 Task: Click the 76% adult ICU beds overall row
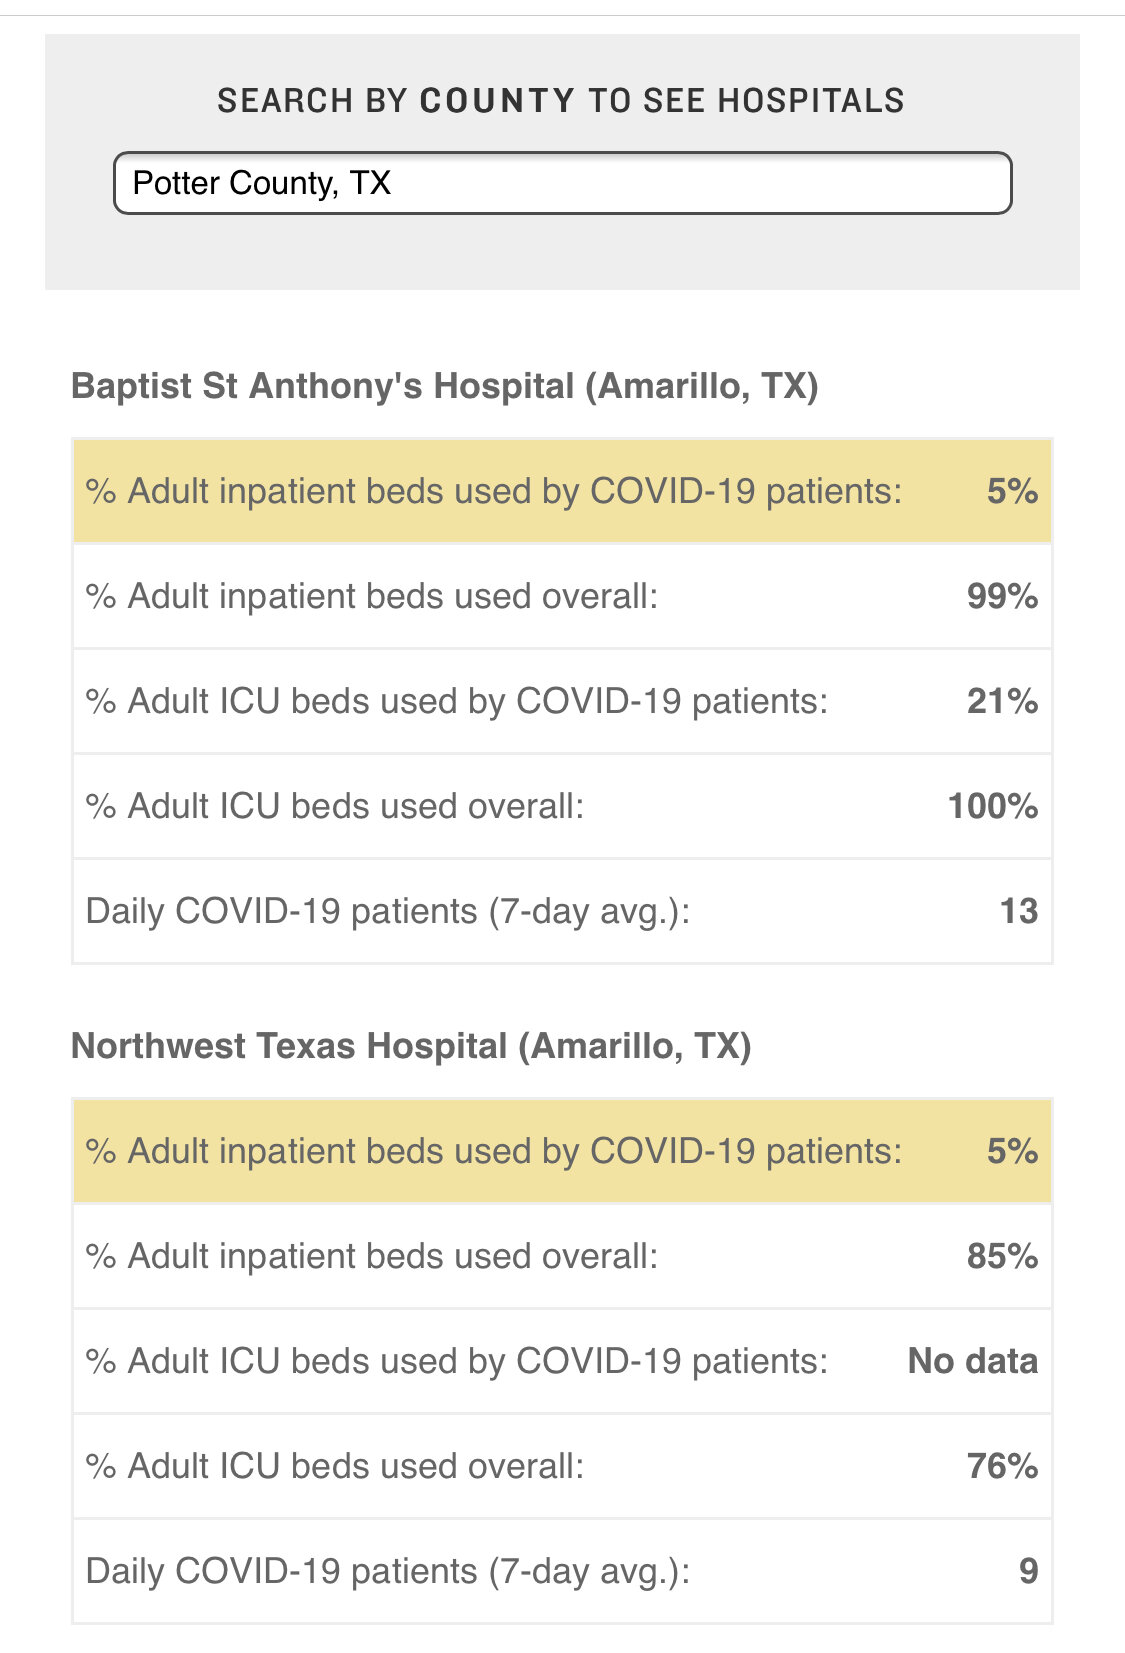tap(562, 1466)
